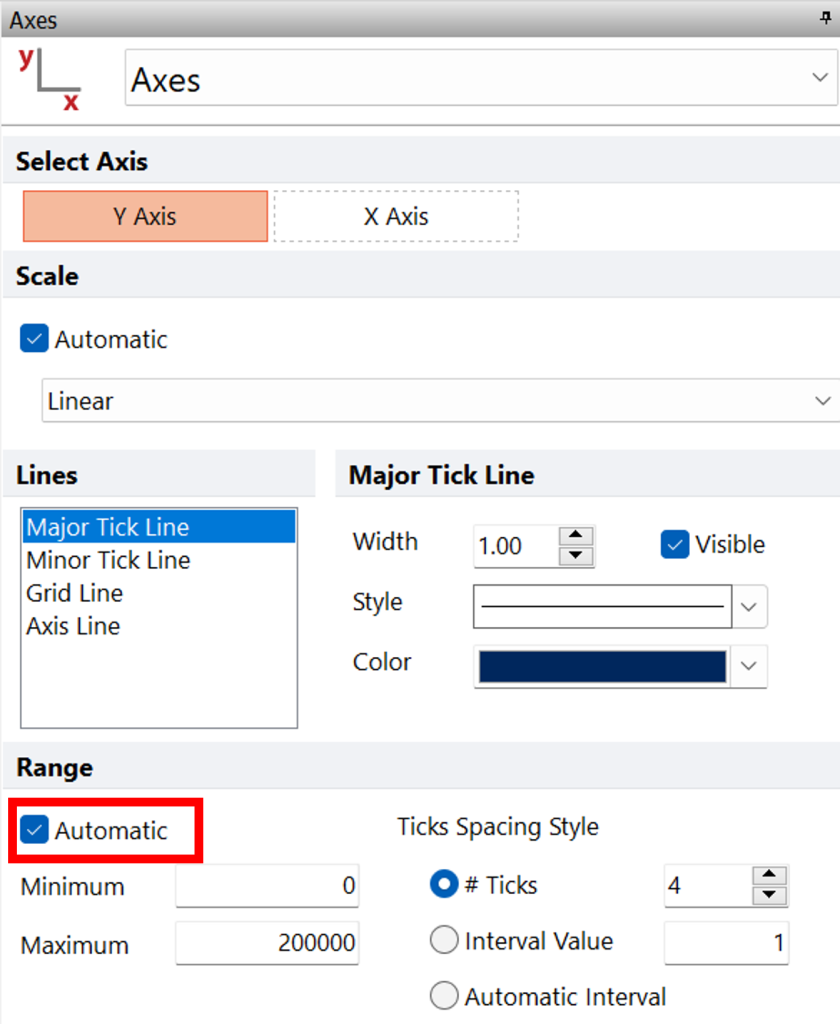
Task: Click the navy blue color swatch
Action: pos(602,666)
